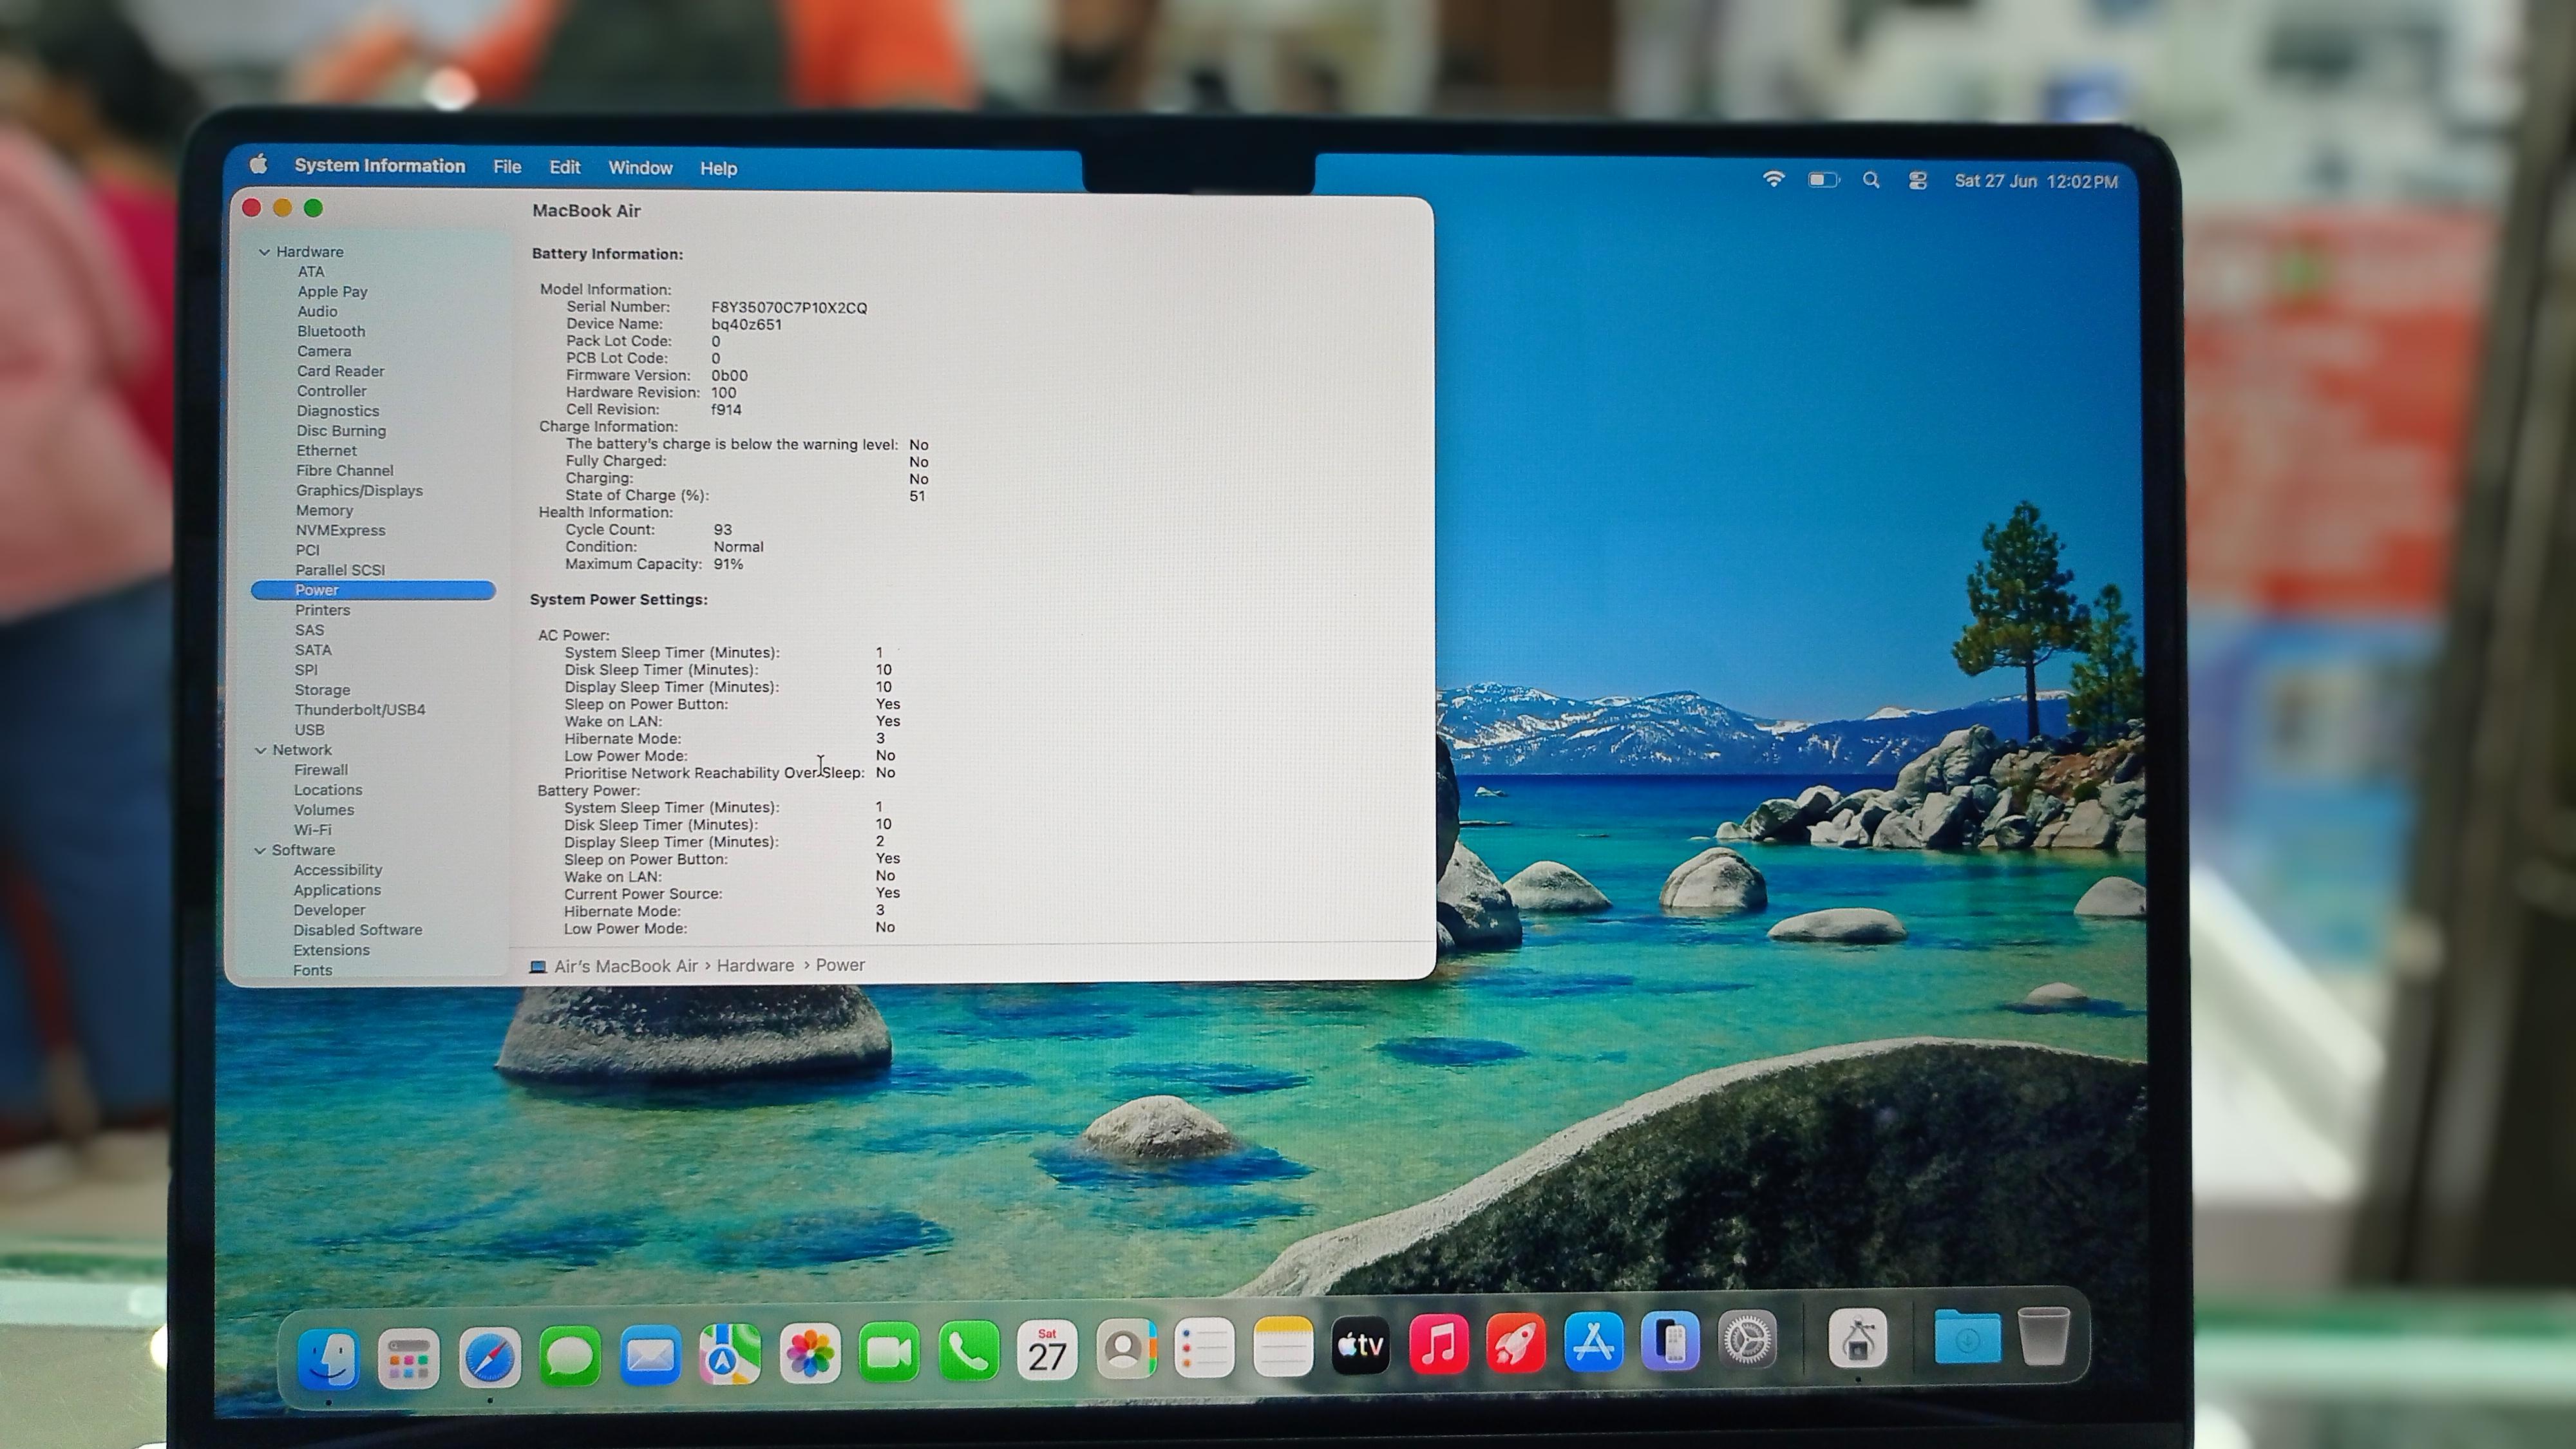2576x1449 pixels.
Task: Open the Messages app in the Dock
Action: (569, 1356)
